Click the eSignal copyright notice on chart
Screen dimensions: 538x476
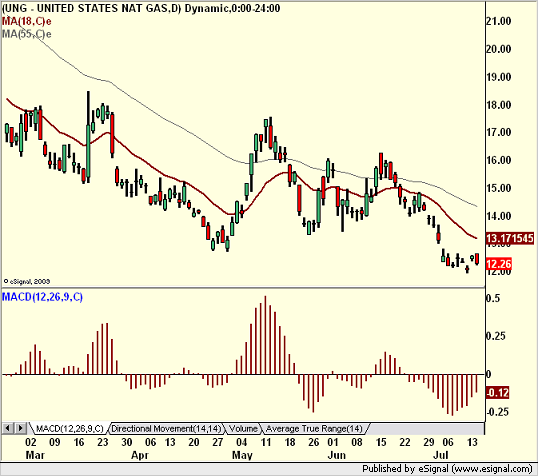[27, 281]
